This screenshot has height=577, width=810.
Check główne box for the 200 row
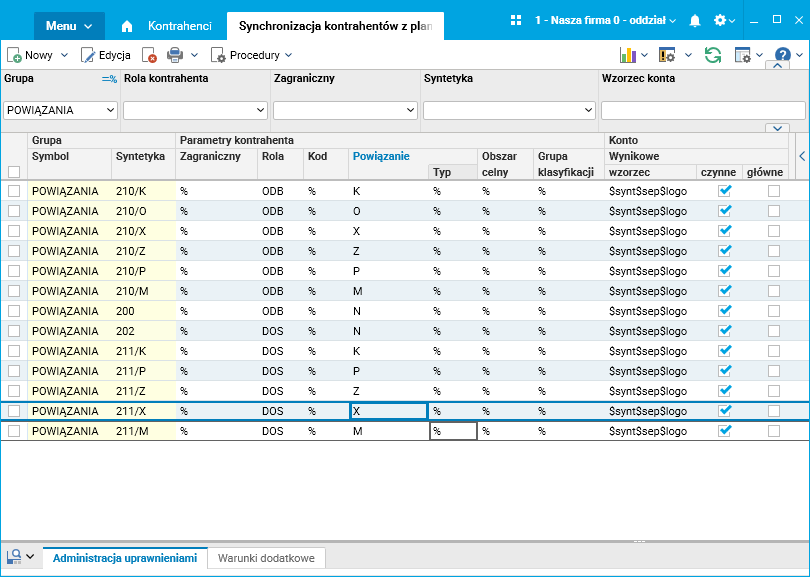[x=773, y=310]
